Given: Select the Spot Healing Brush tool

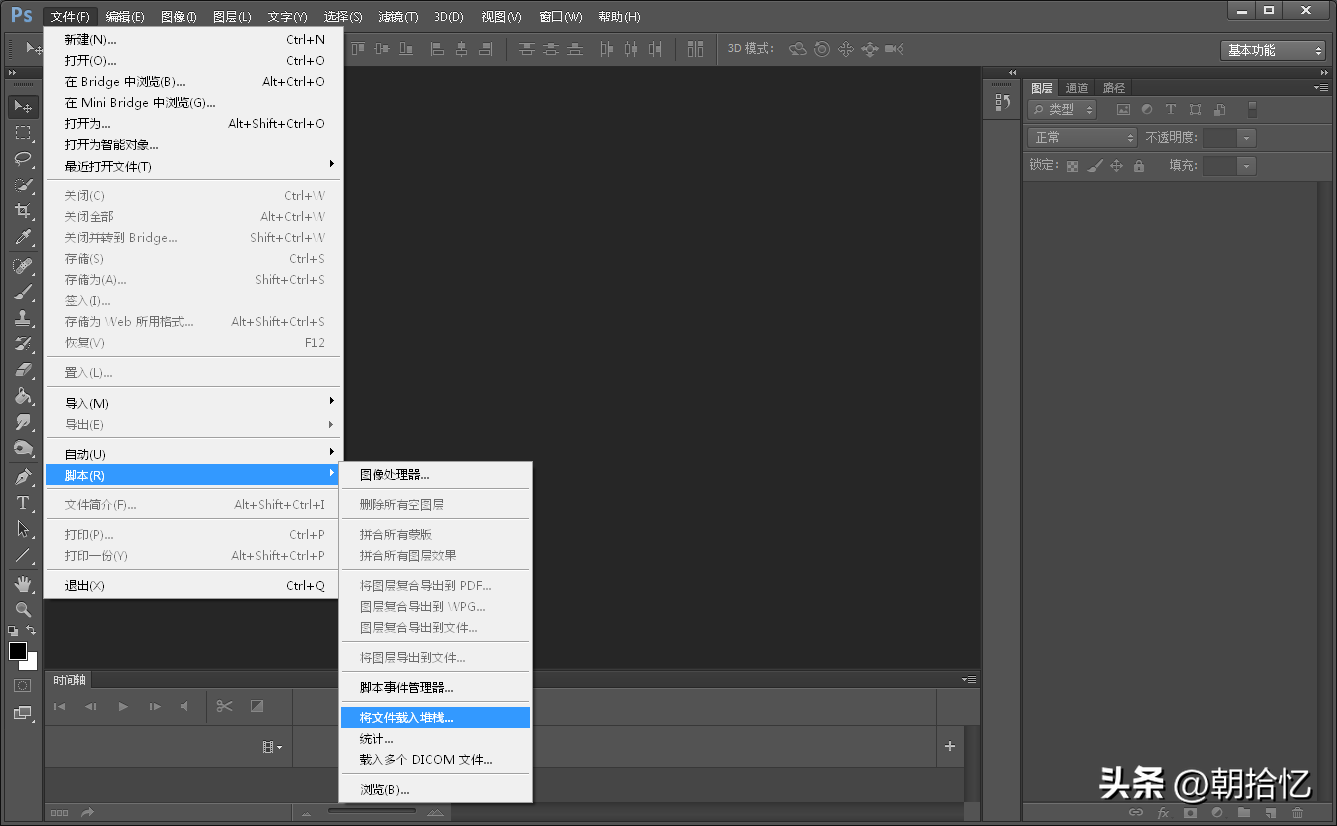Looking at the screenshot, I should tap(23, 266).
